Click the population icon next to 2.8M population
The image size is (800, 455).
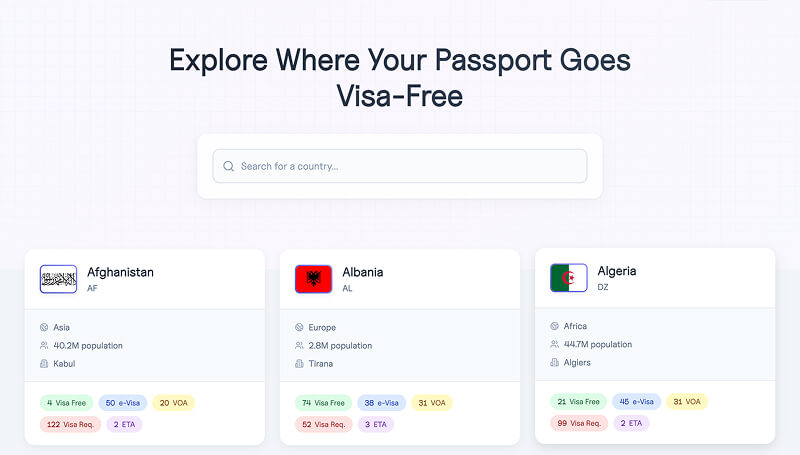[x=299, y=345]
